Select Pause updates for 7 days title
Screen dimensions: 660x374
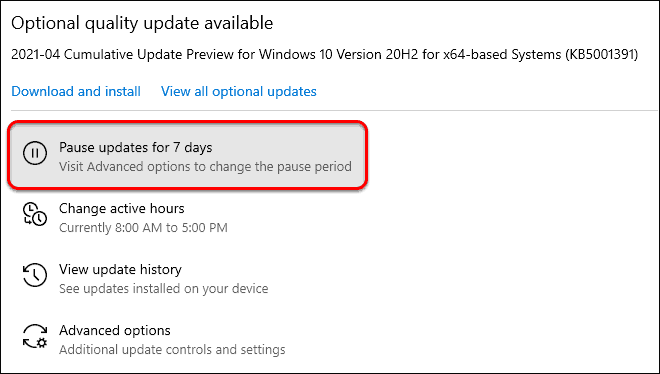(x=136, y=147)
